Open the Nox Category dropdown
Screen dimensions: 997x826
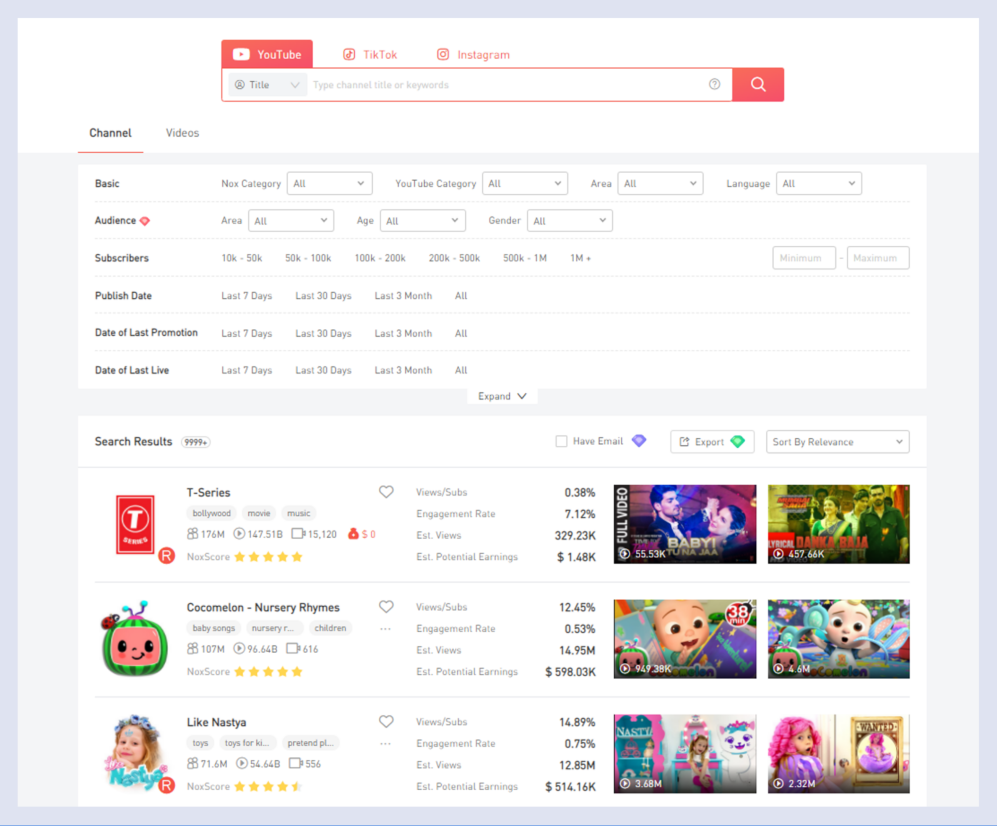[329, 183]
